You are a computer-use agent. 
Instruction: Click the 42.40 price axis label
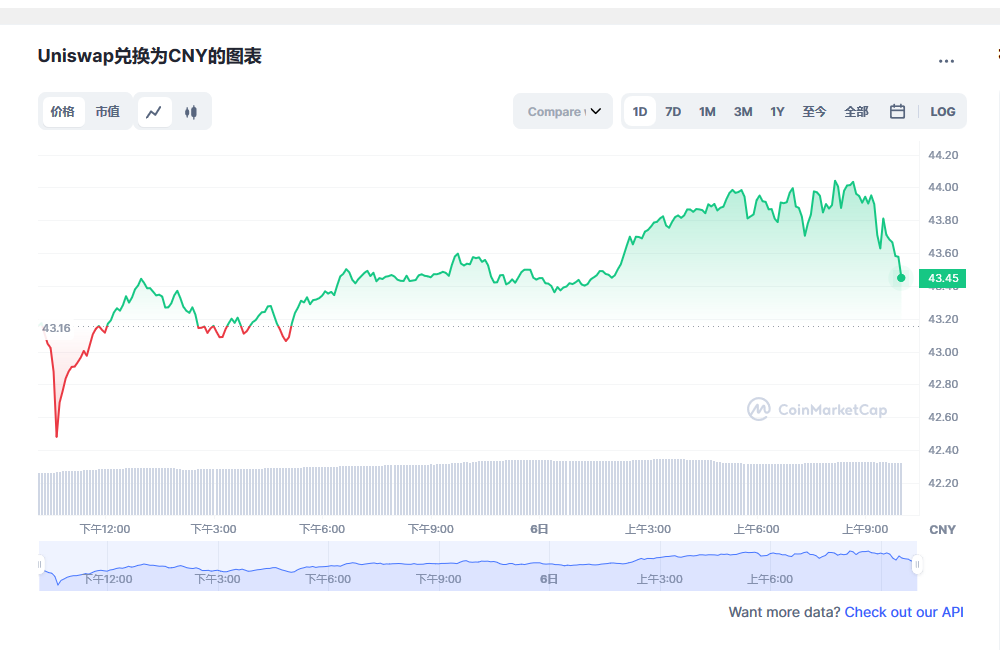tap(943, 450)
